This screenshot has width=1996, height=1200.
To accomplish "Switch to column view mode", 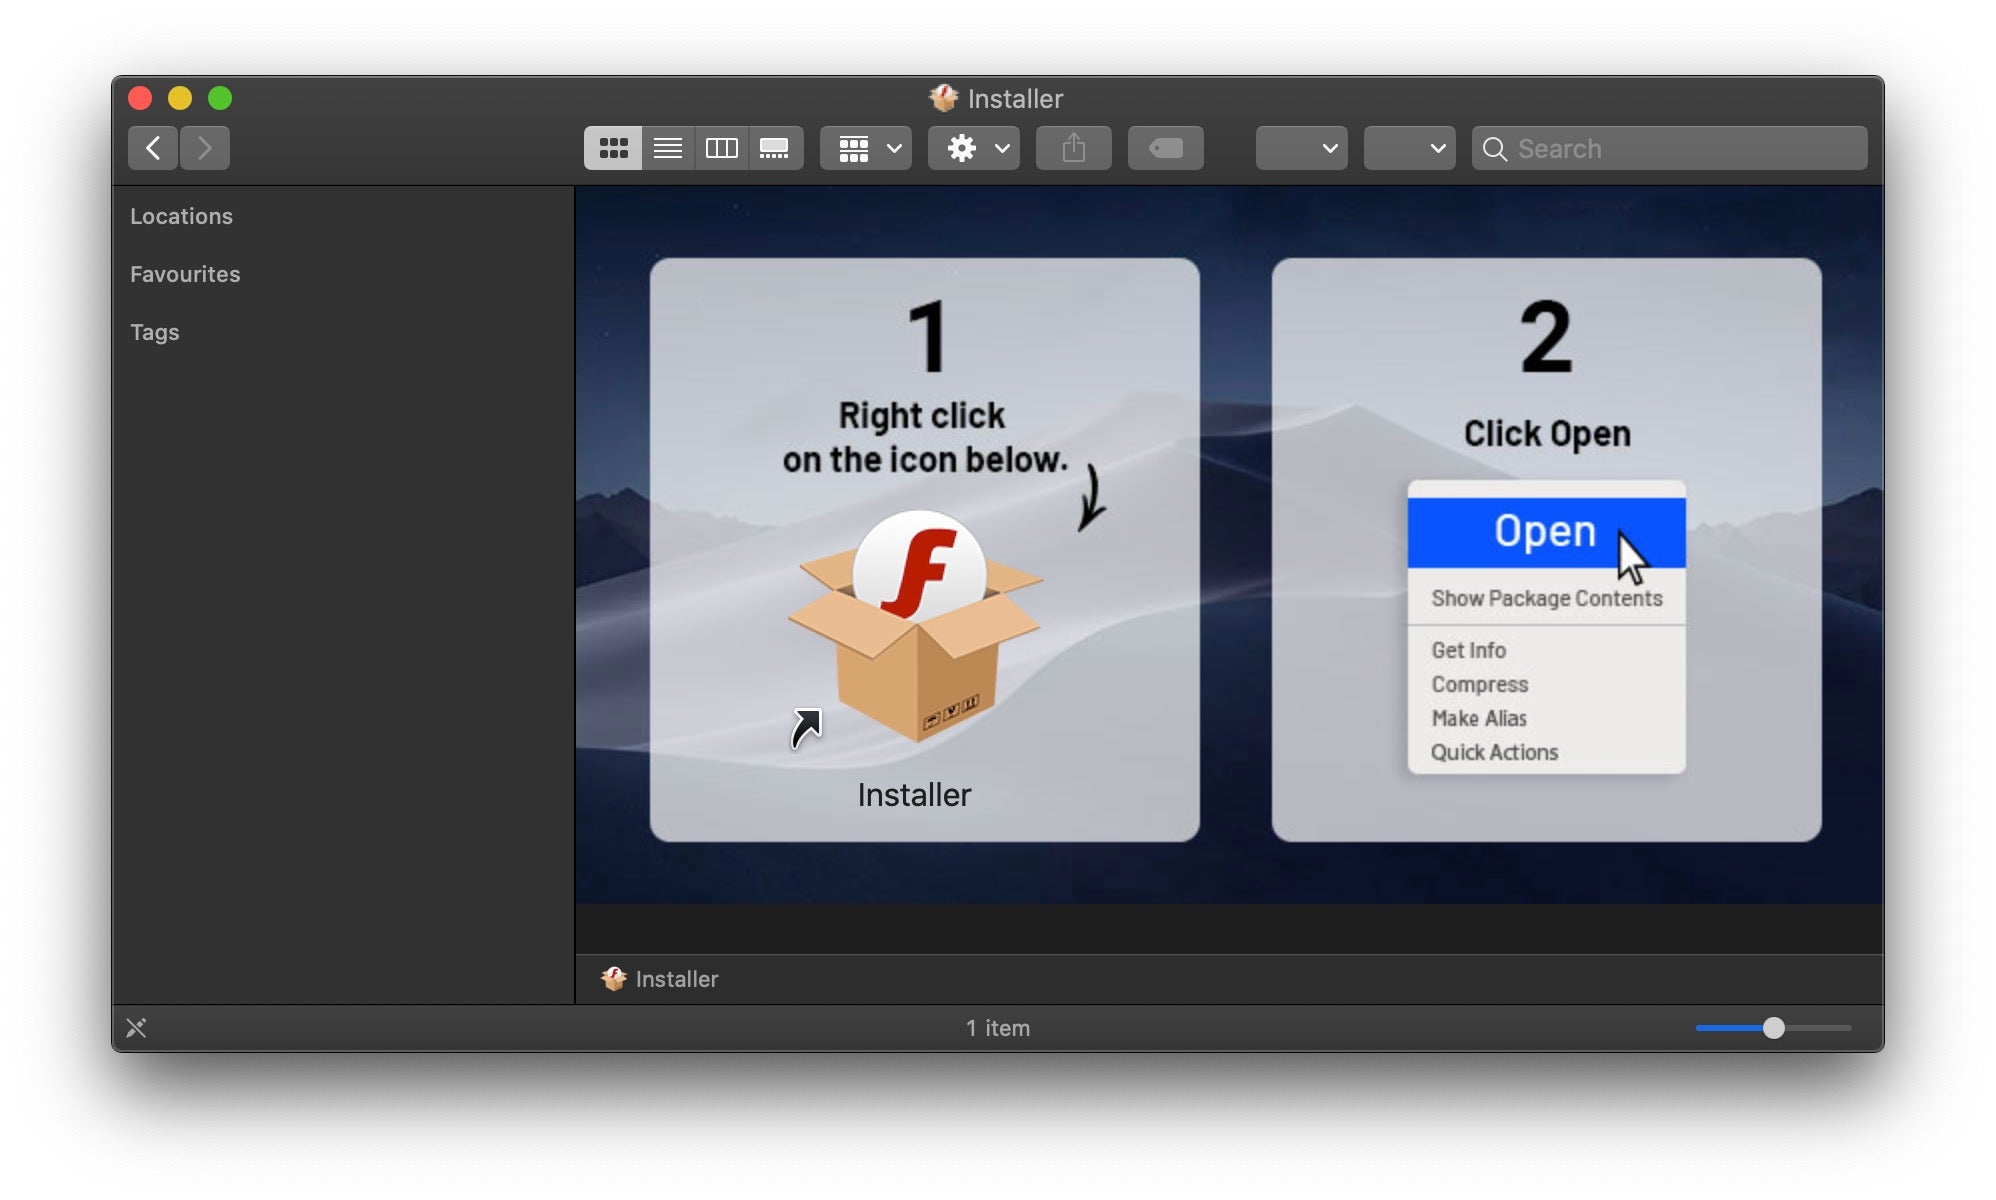I will [x=721, y=148].
